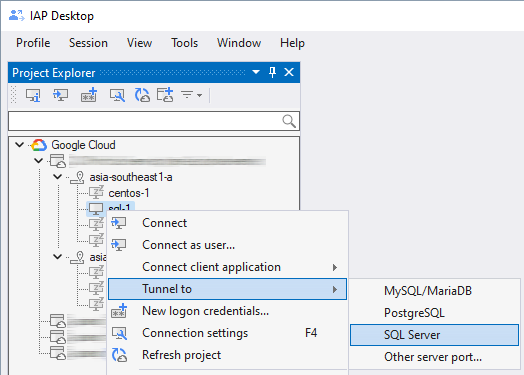Viewport: 524px width, 375px height.
Task: Click the connection settings toolbar icon
Action: (x=117, y=95)
